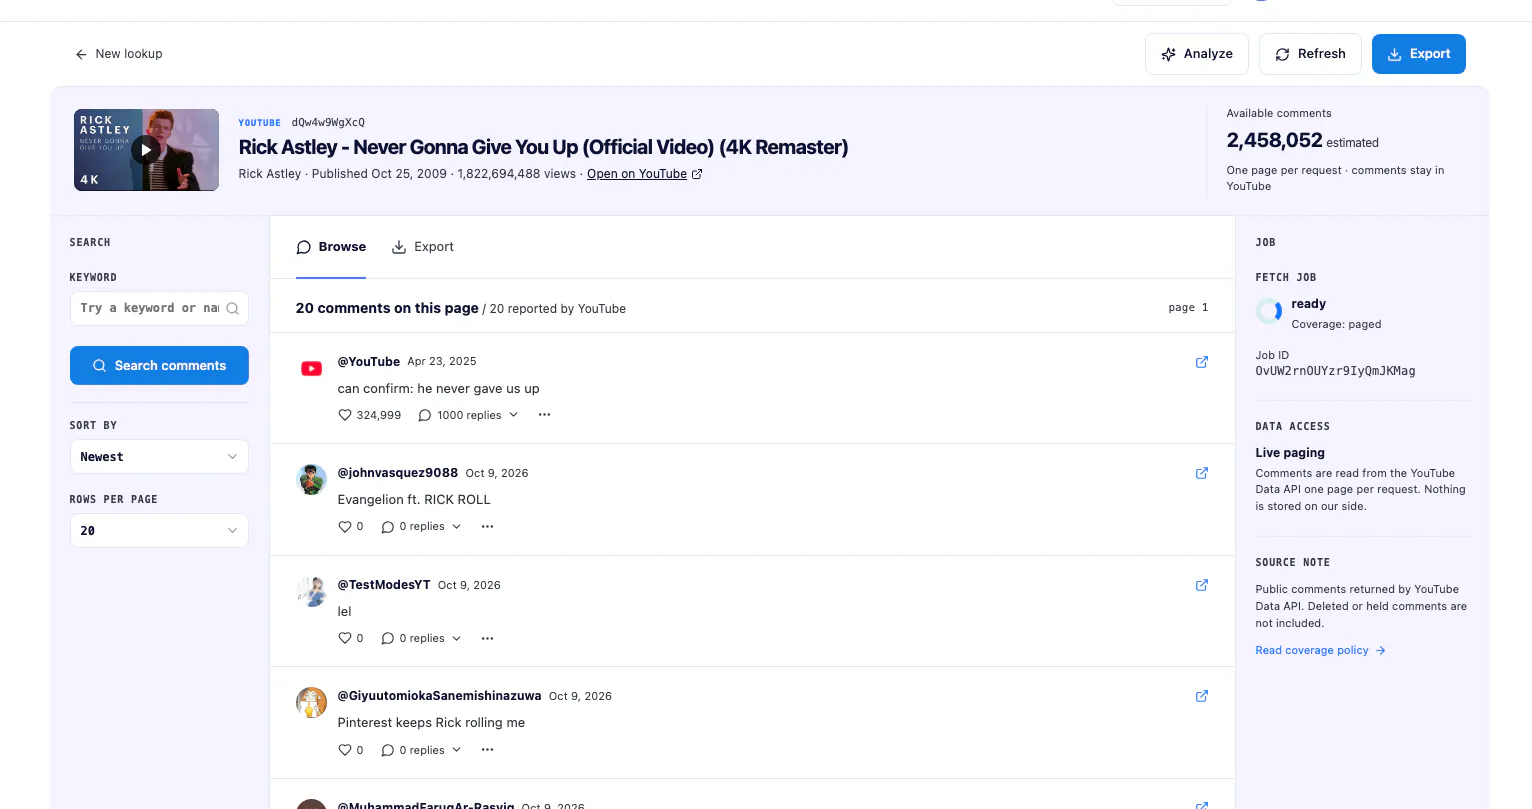1532x809 pixels.
Task: Go back via New lookup link
Action: coord(119,54)
